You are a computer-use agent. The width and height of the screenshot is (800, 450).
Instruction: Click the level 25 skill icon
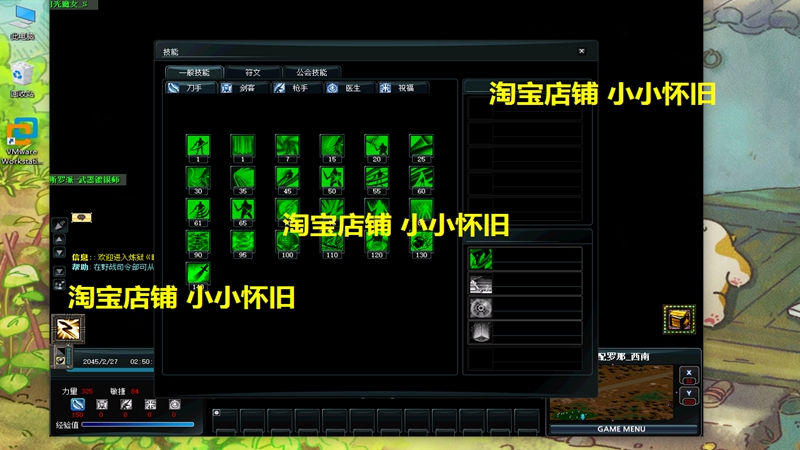click(421, 146)
